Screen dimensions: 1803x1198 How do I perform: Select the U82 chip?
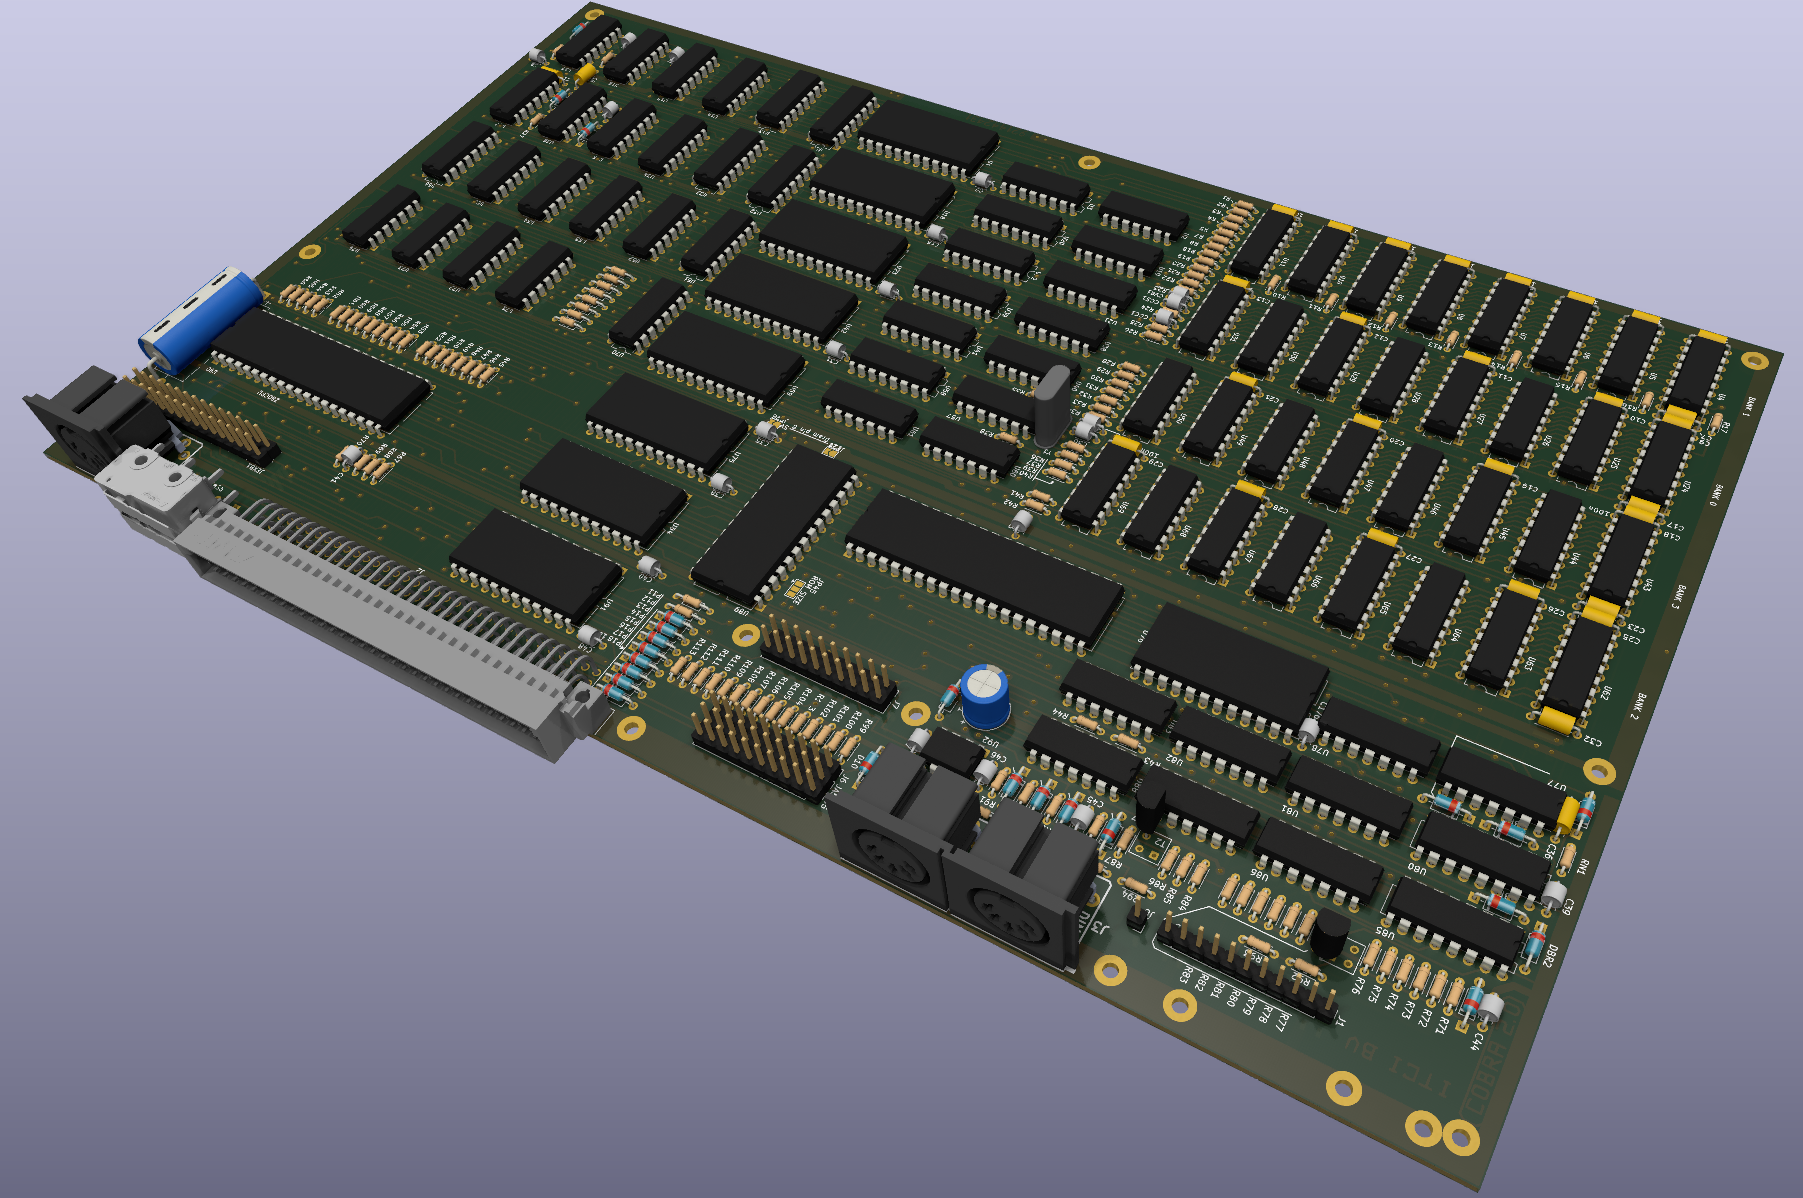click(1230, 746)
